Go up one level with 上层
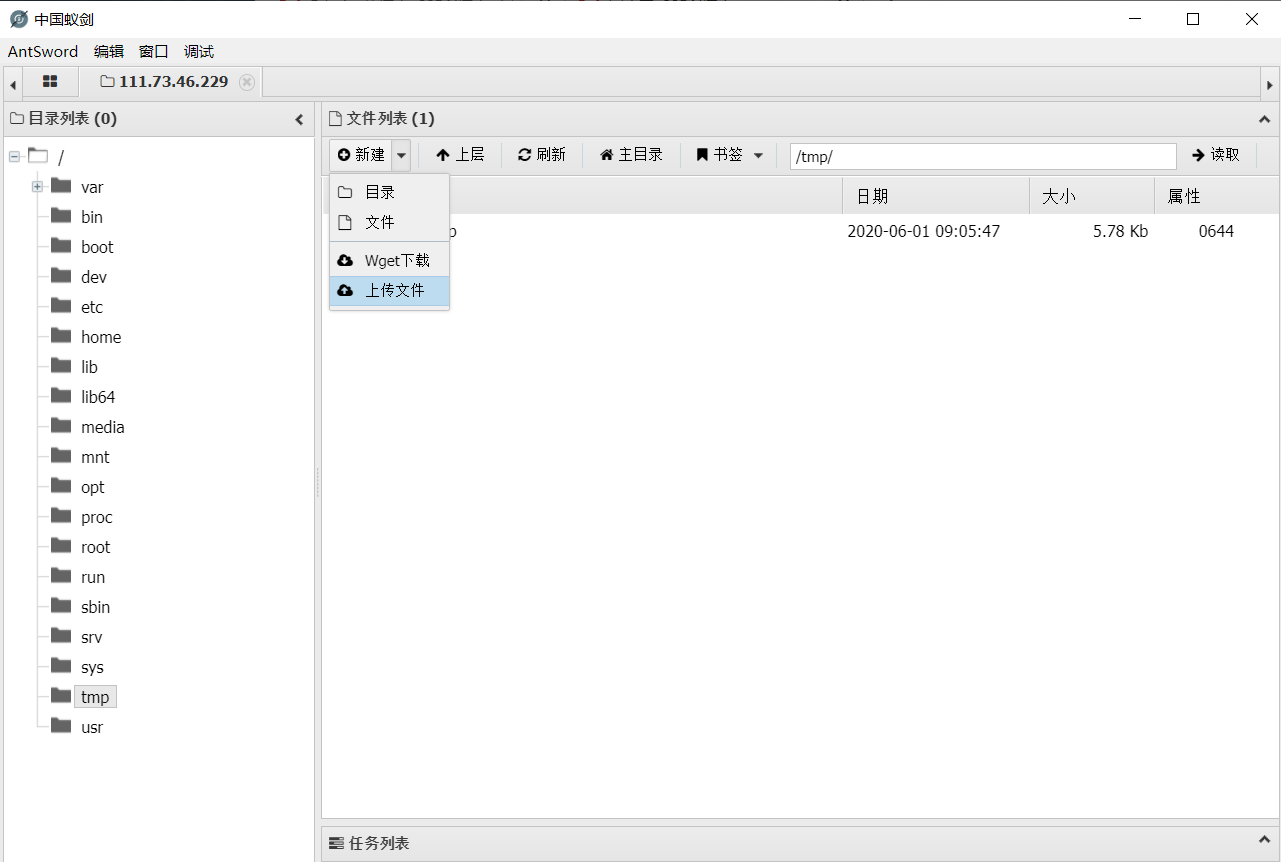The height and width of the screenshot is (862, 1281). [x=460, y=155]
